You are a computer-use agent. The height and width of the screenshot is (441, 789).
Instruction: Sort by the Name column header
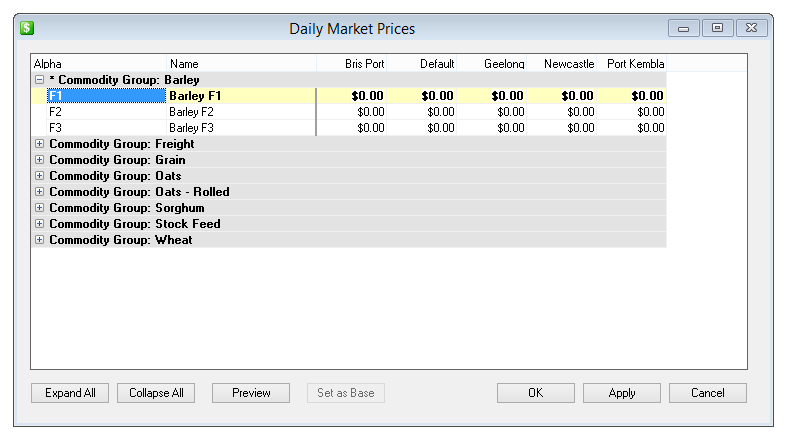click(240, 64)
